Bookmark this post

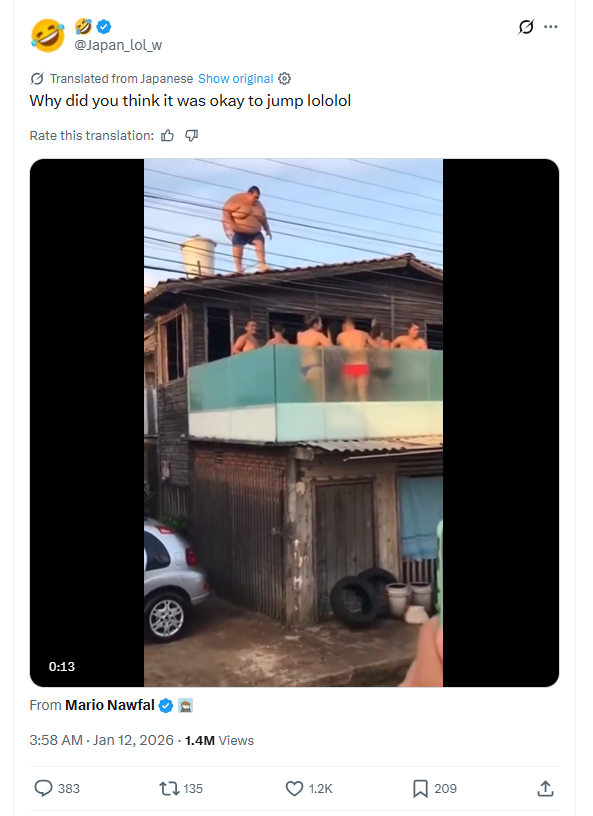pos(420,788)
